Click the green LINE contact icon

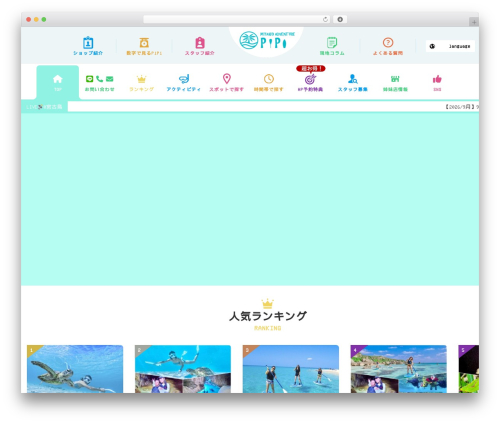click(x=89, y=79)
